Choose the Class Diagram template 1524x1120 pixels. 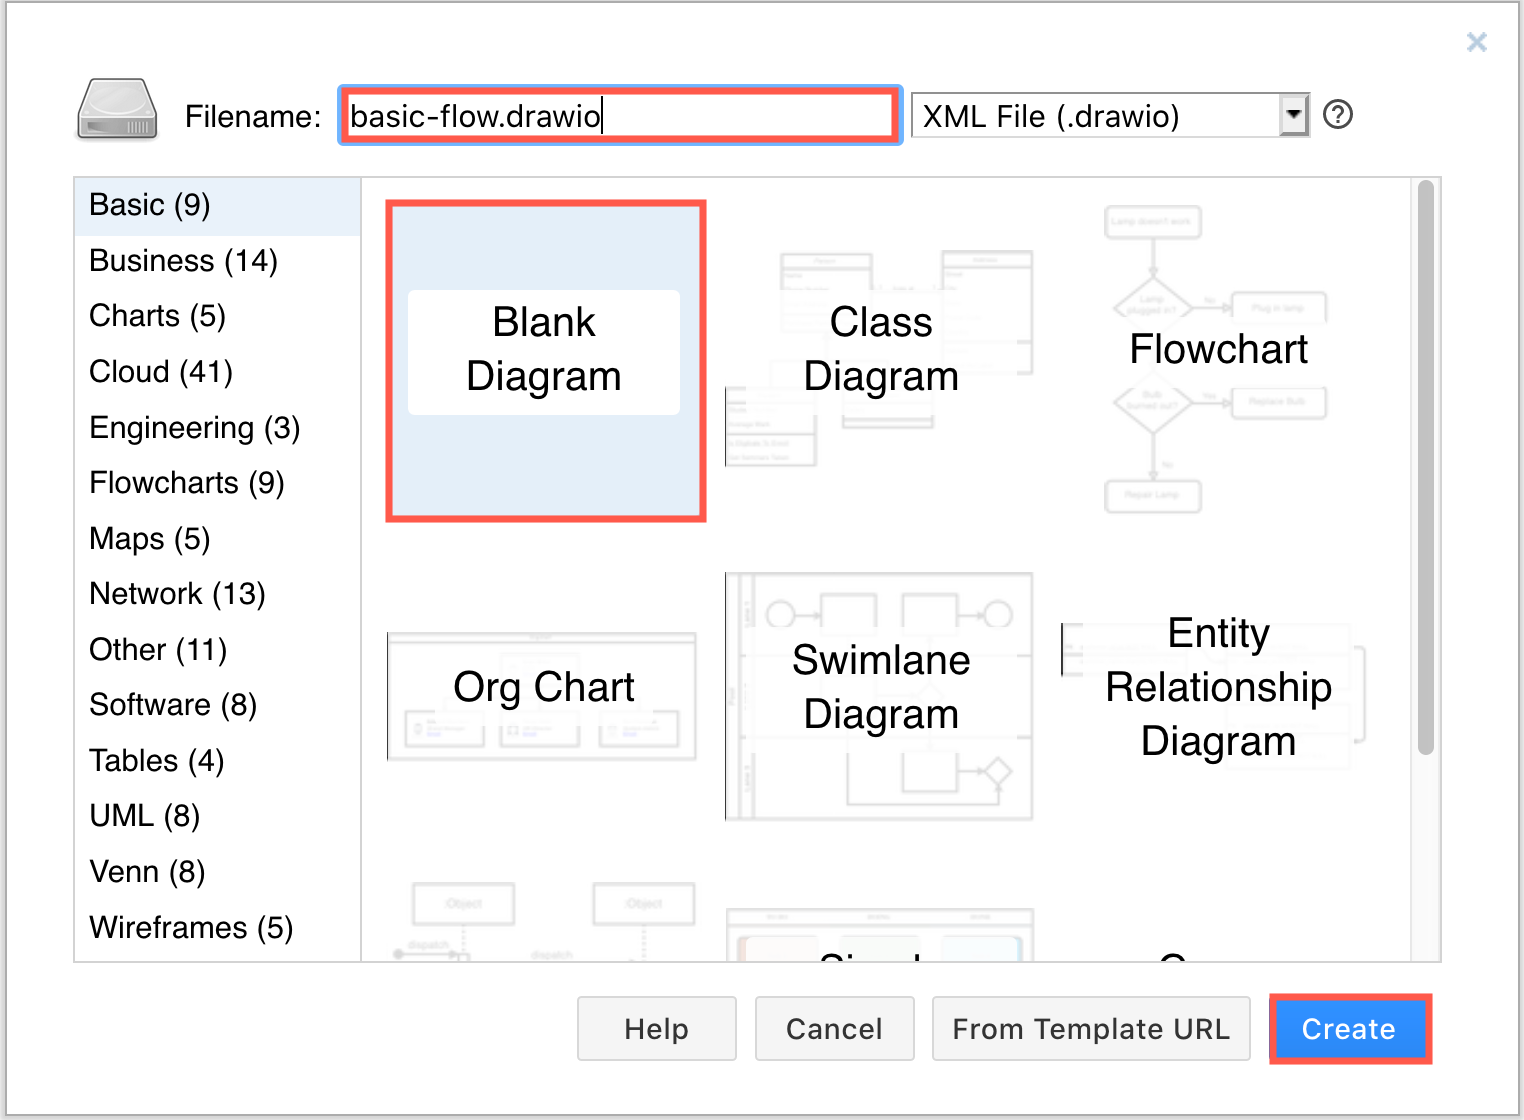[x=881, y=350]
